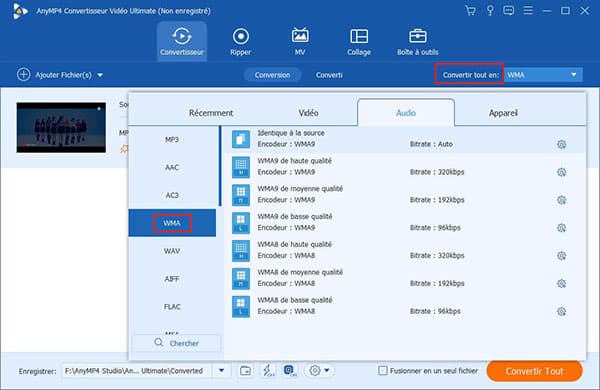Viewport: 600px width, 390px height.
Task: Select WMA9 de basse qualité preset
Action: point(406,222)
